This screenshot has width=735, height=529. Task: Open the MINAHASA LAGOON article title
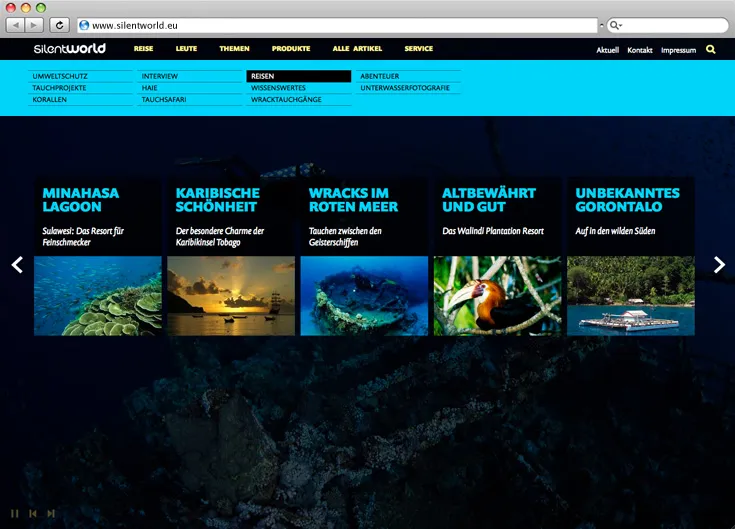(81, 200)
